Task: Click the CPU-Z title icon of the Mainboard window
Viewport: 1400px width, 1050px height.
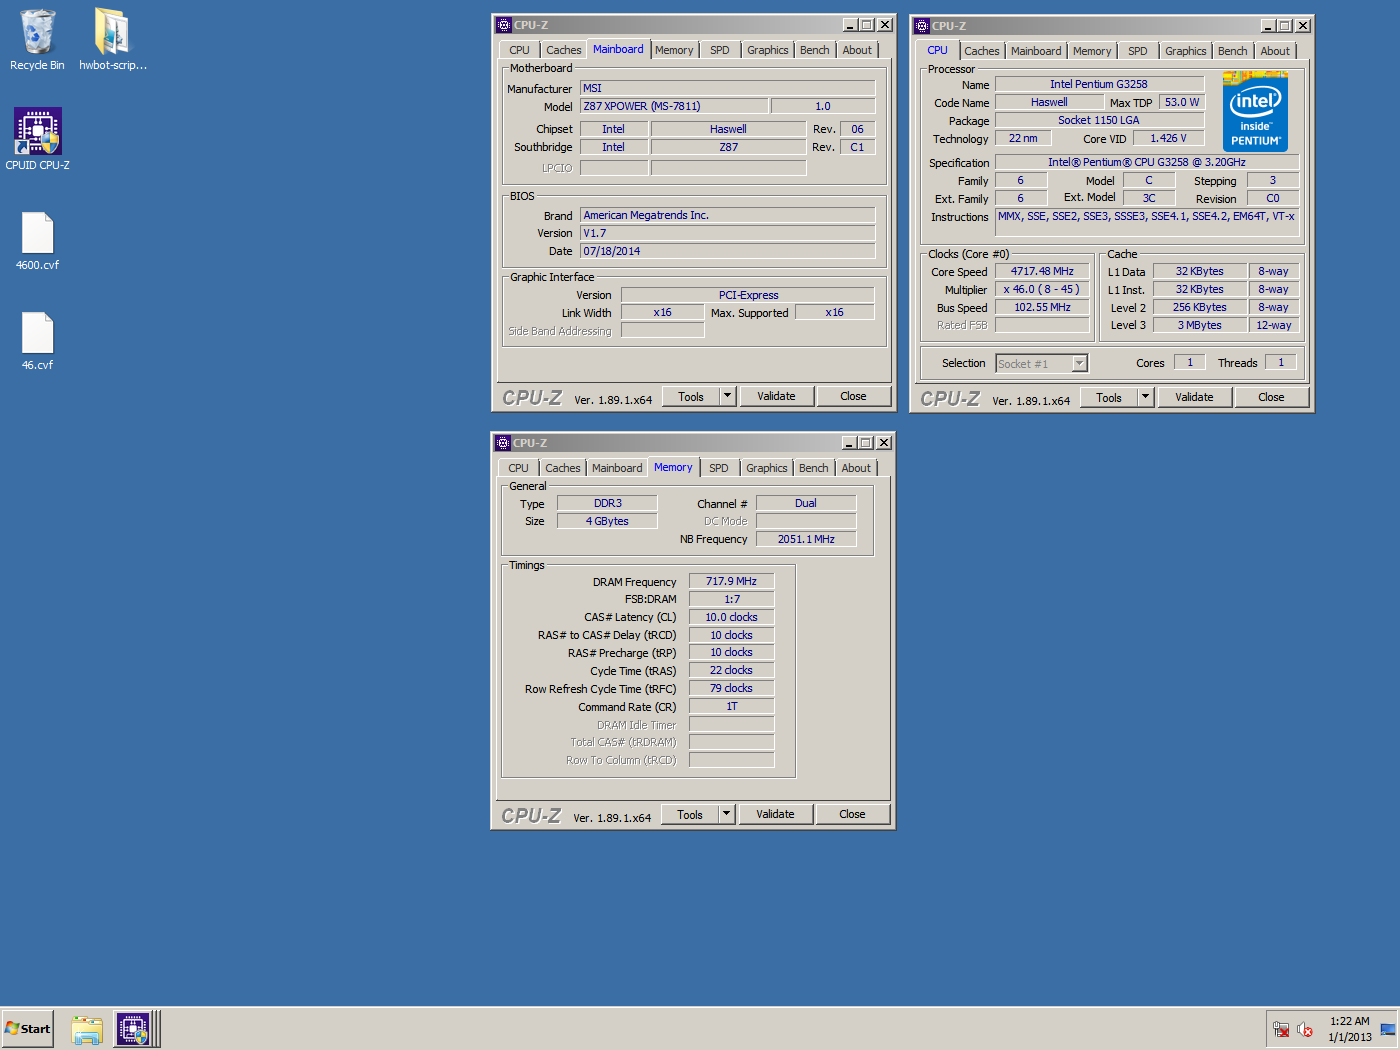Action: 504,25
